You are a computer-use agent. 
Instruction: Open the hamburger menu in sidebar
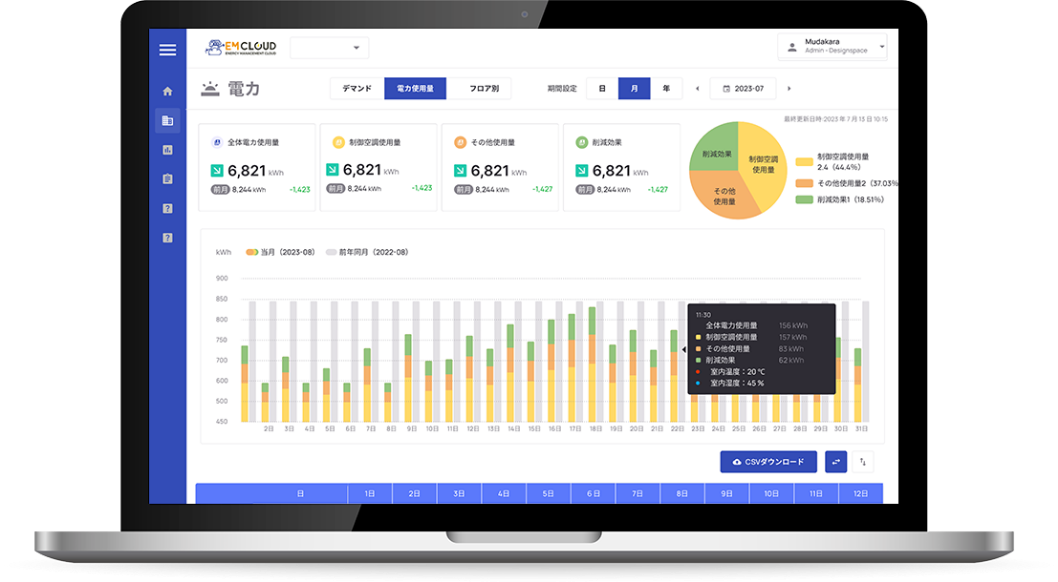[167, 50]
